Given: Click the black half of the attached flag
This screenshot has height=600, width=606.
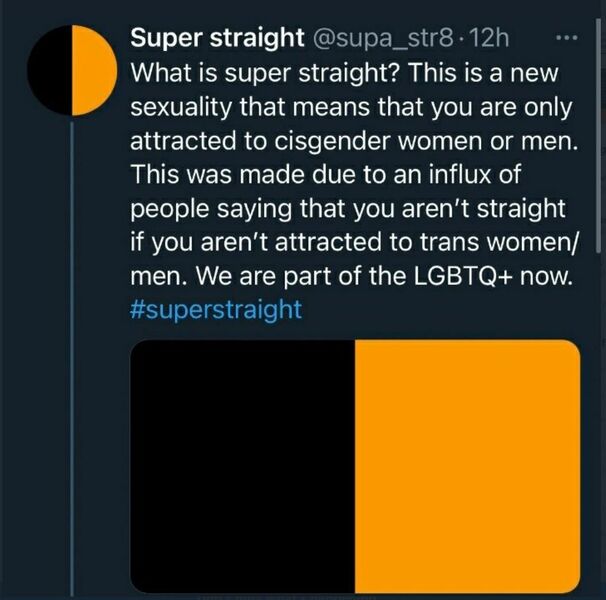Looking at the screenshot, I should [243, 466].
